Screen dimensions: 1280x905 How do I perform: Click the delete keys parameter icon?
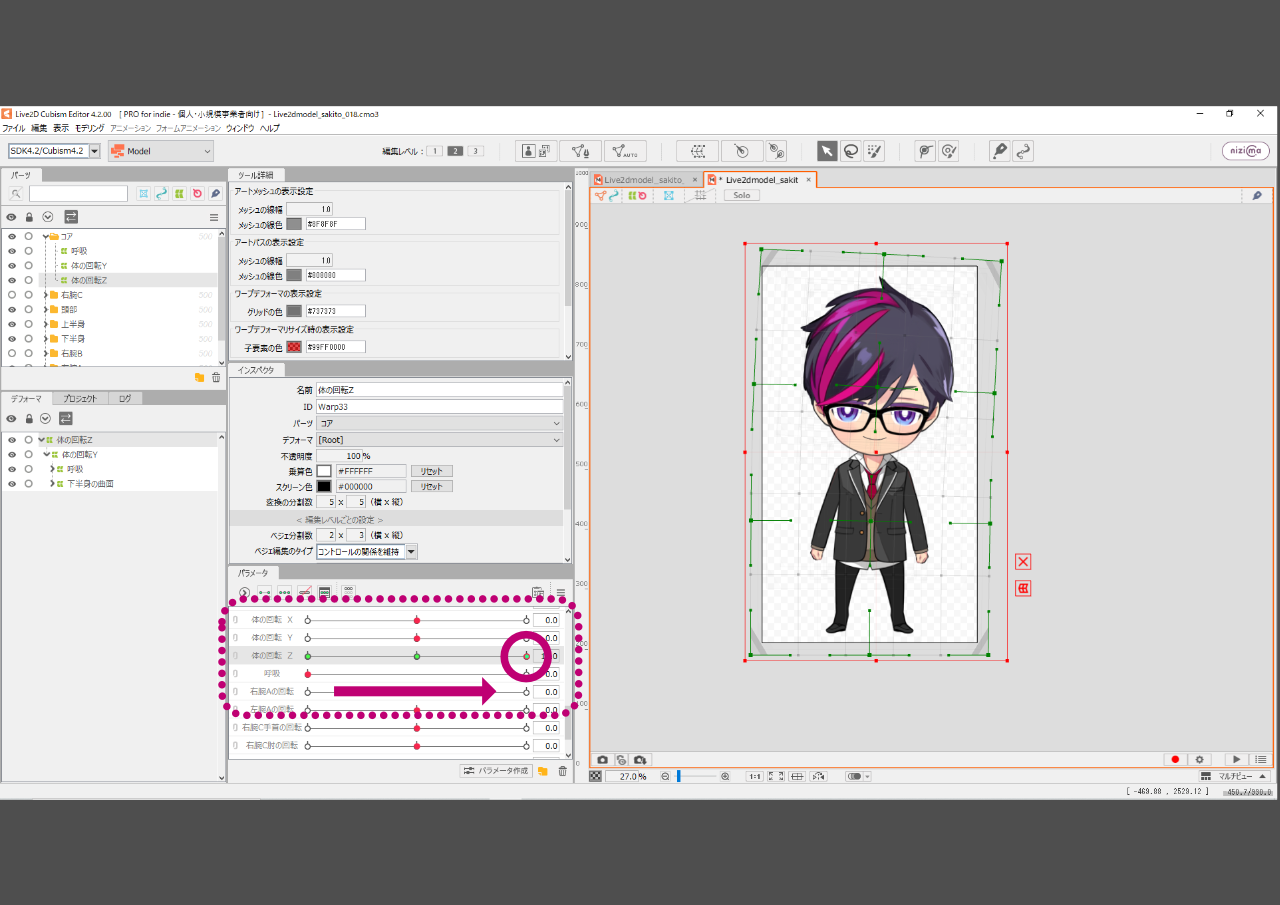tap(305, 592)
